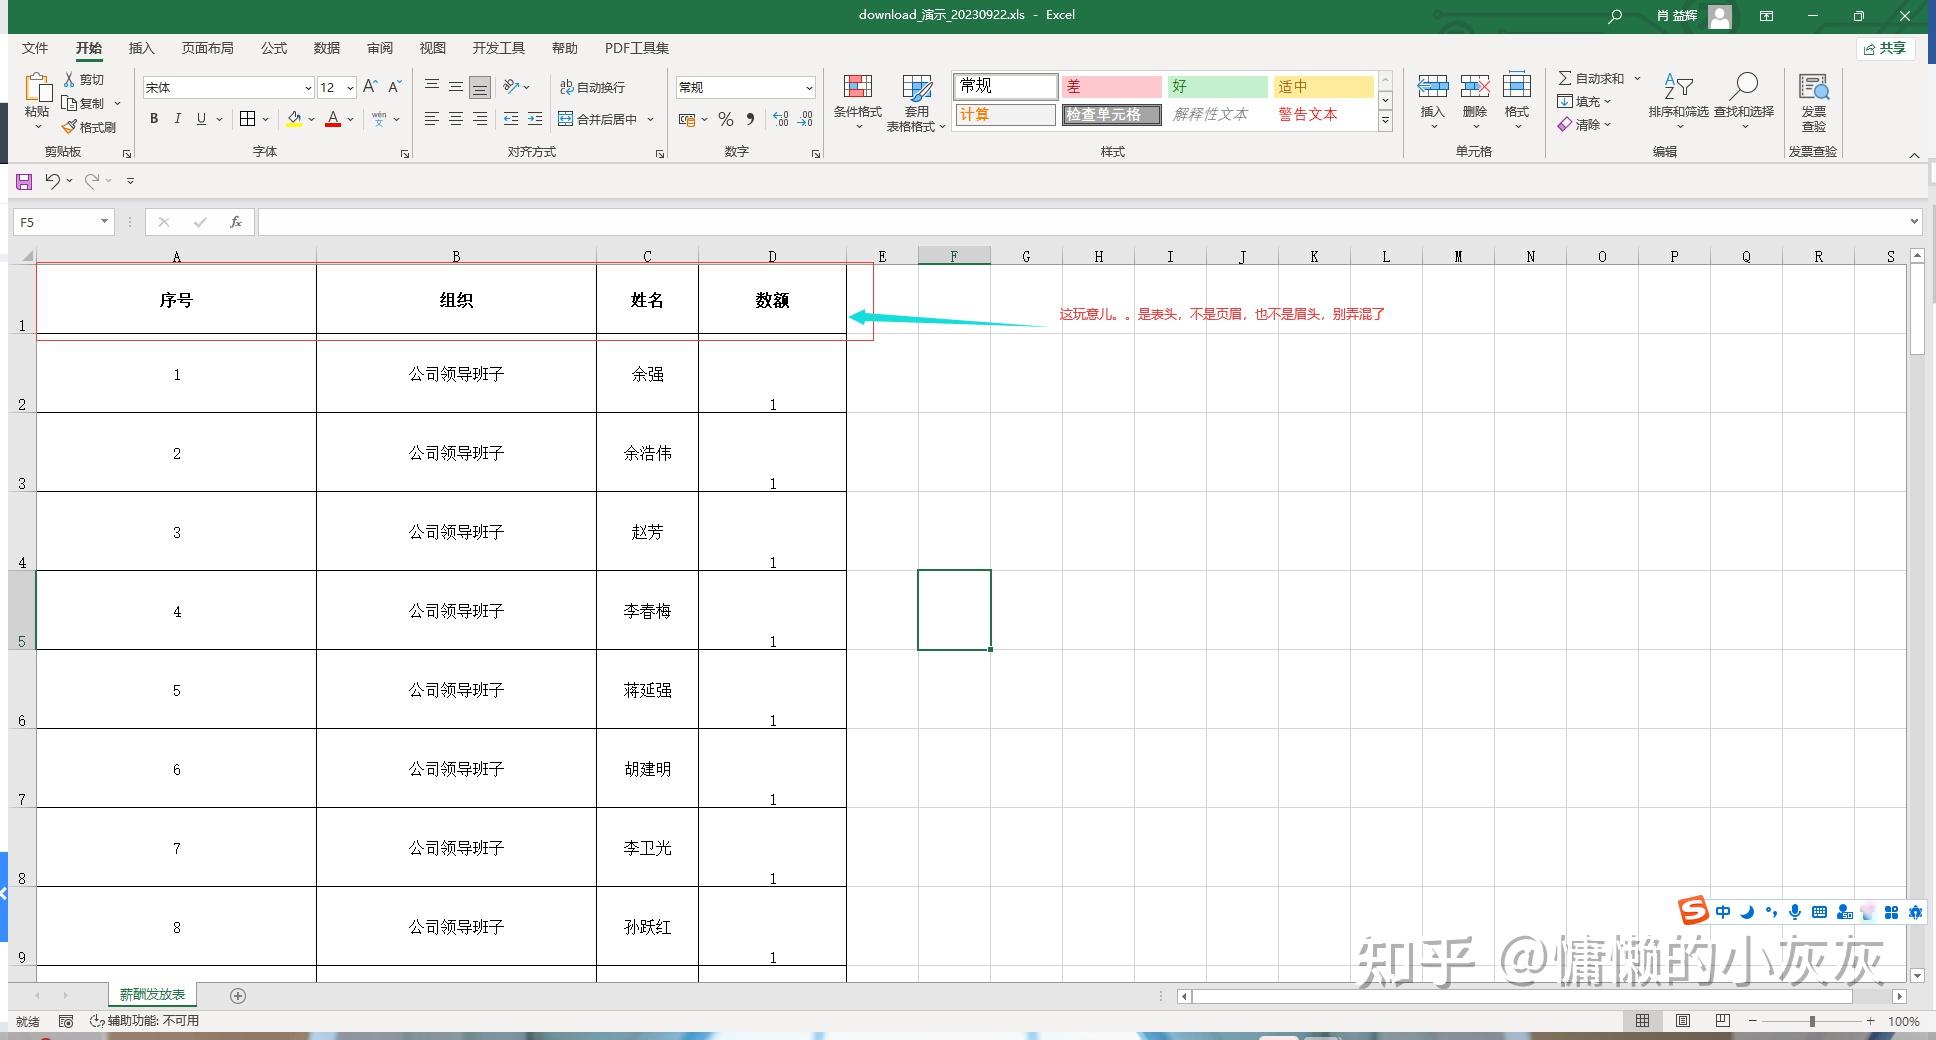Apply AutoSum (自动求和)
Image resolution: width=1936 pixels, height=1040 pixels.
(x=1595, y=77)
